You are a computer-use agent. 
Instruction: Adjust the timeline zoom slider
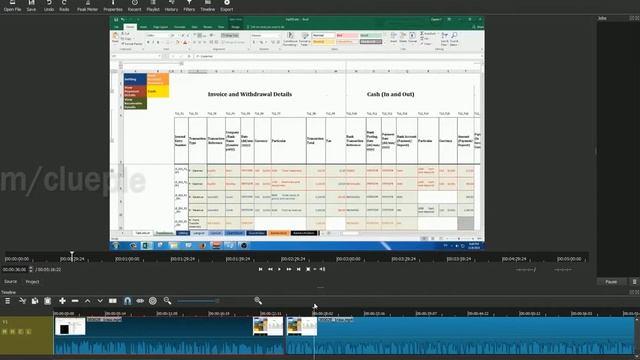[198, 301]
